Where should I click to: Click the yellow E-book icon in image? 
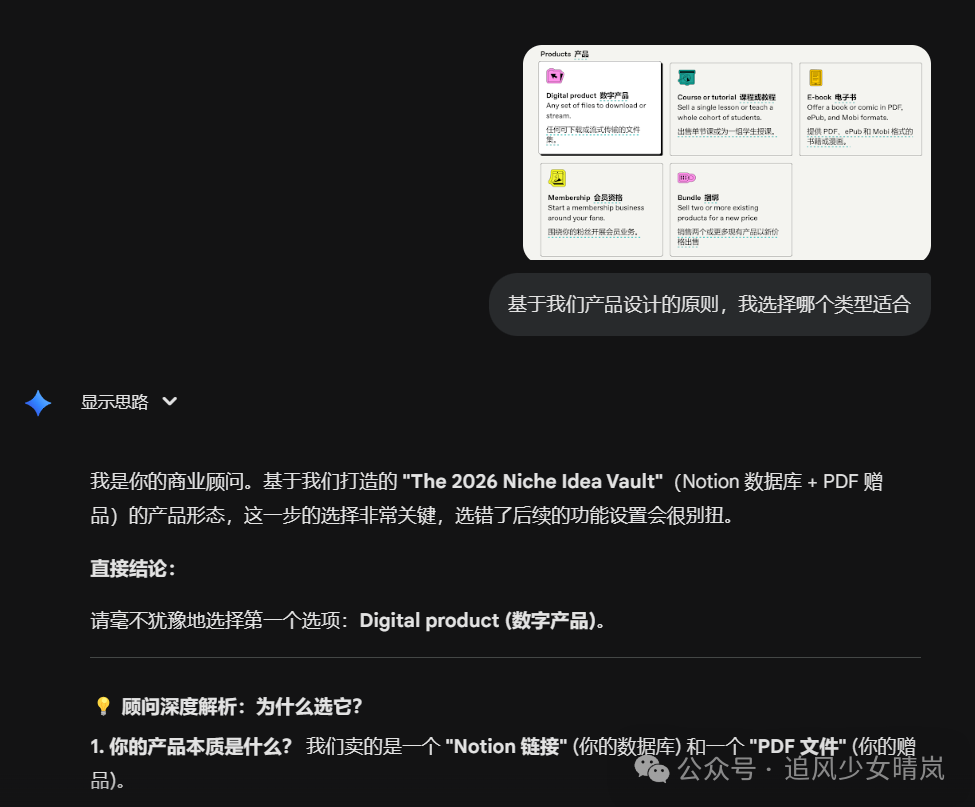pyautogui.click(x=815, y=78)
